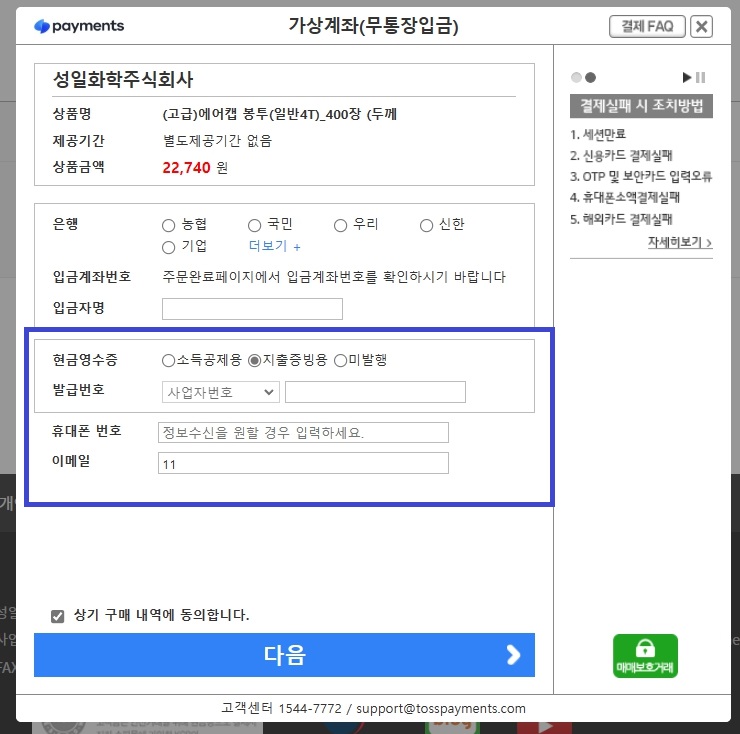Viewport: 740px width, 734px height.
Task: Pause the help panel slideshow
Action: (x=701, y=77)
